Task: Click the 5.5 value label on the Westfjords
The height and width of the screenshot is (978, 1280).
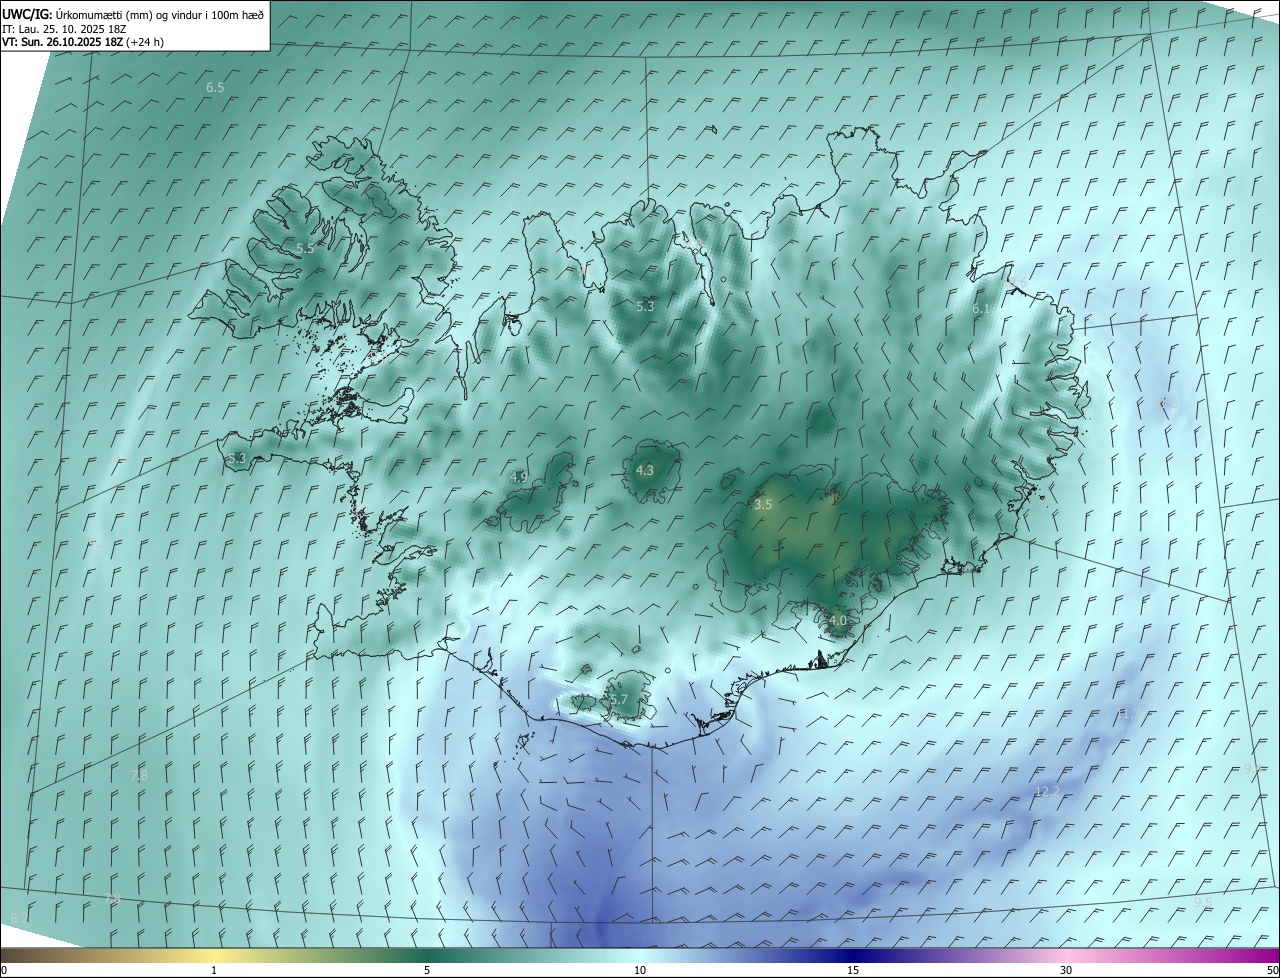Action: [x=305, y=248]
